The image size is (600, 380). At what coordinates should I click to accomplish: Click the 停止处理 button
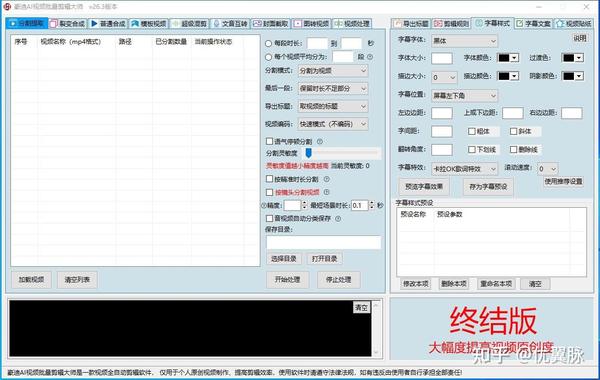[339, 280]
